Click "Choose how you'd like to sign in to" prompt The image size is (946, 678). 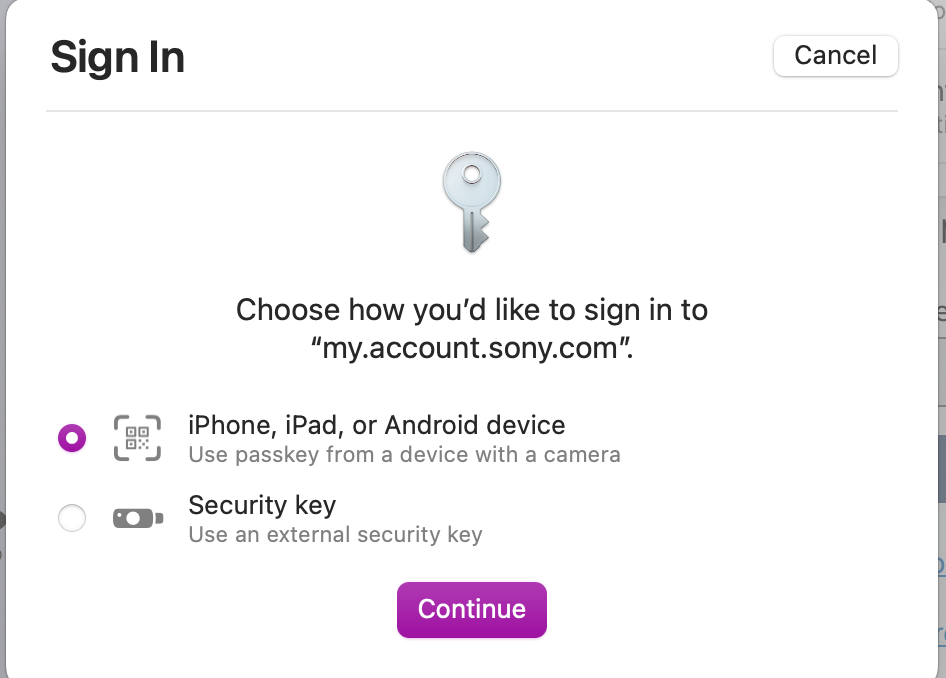[471, 310]
